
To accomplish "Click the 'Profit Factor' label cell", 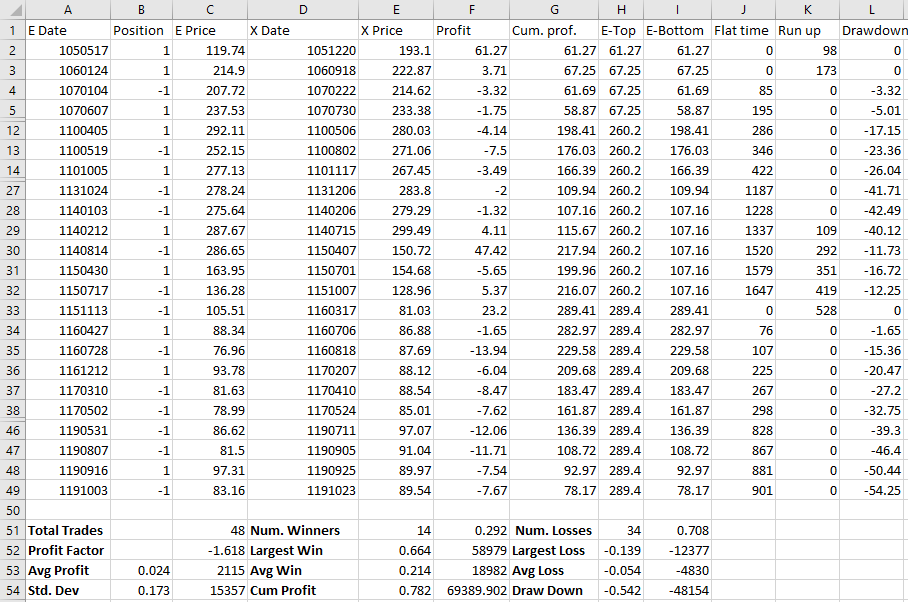I will pos(67,551).
